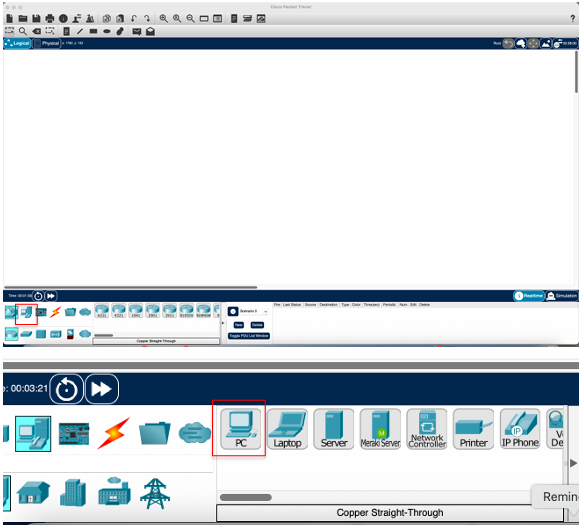Click the New Cluster cloud icon
The height and width of the screenshot is (528, 584).
pos(521,44)
